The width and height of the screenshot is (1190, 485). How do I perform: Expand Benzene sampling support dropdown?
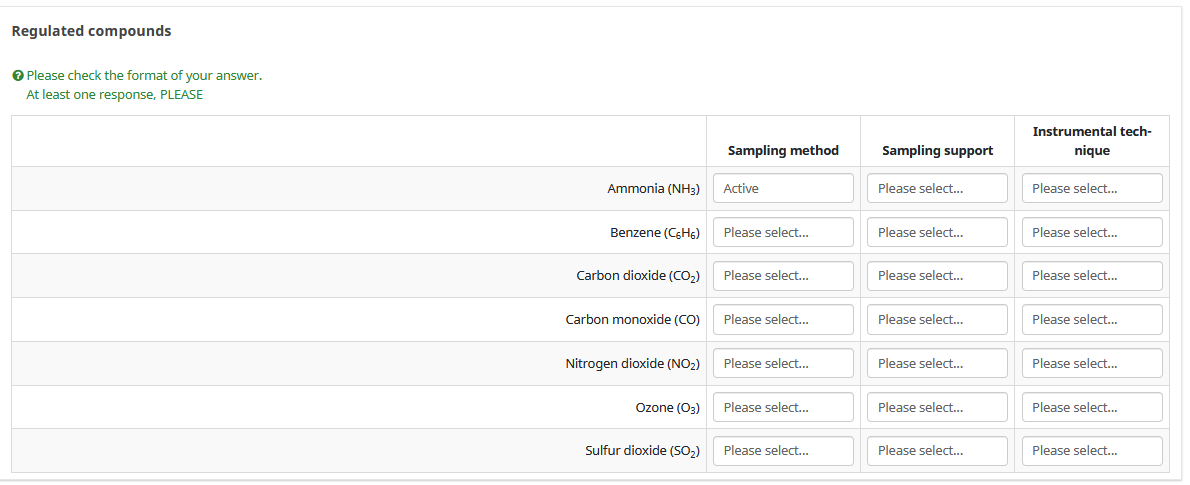pyautogui.click(x=937, y=232)
